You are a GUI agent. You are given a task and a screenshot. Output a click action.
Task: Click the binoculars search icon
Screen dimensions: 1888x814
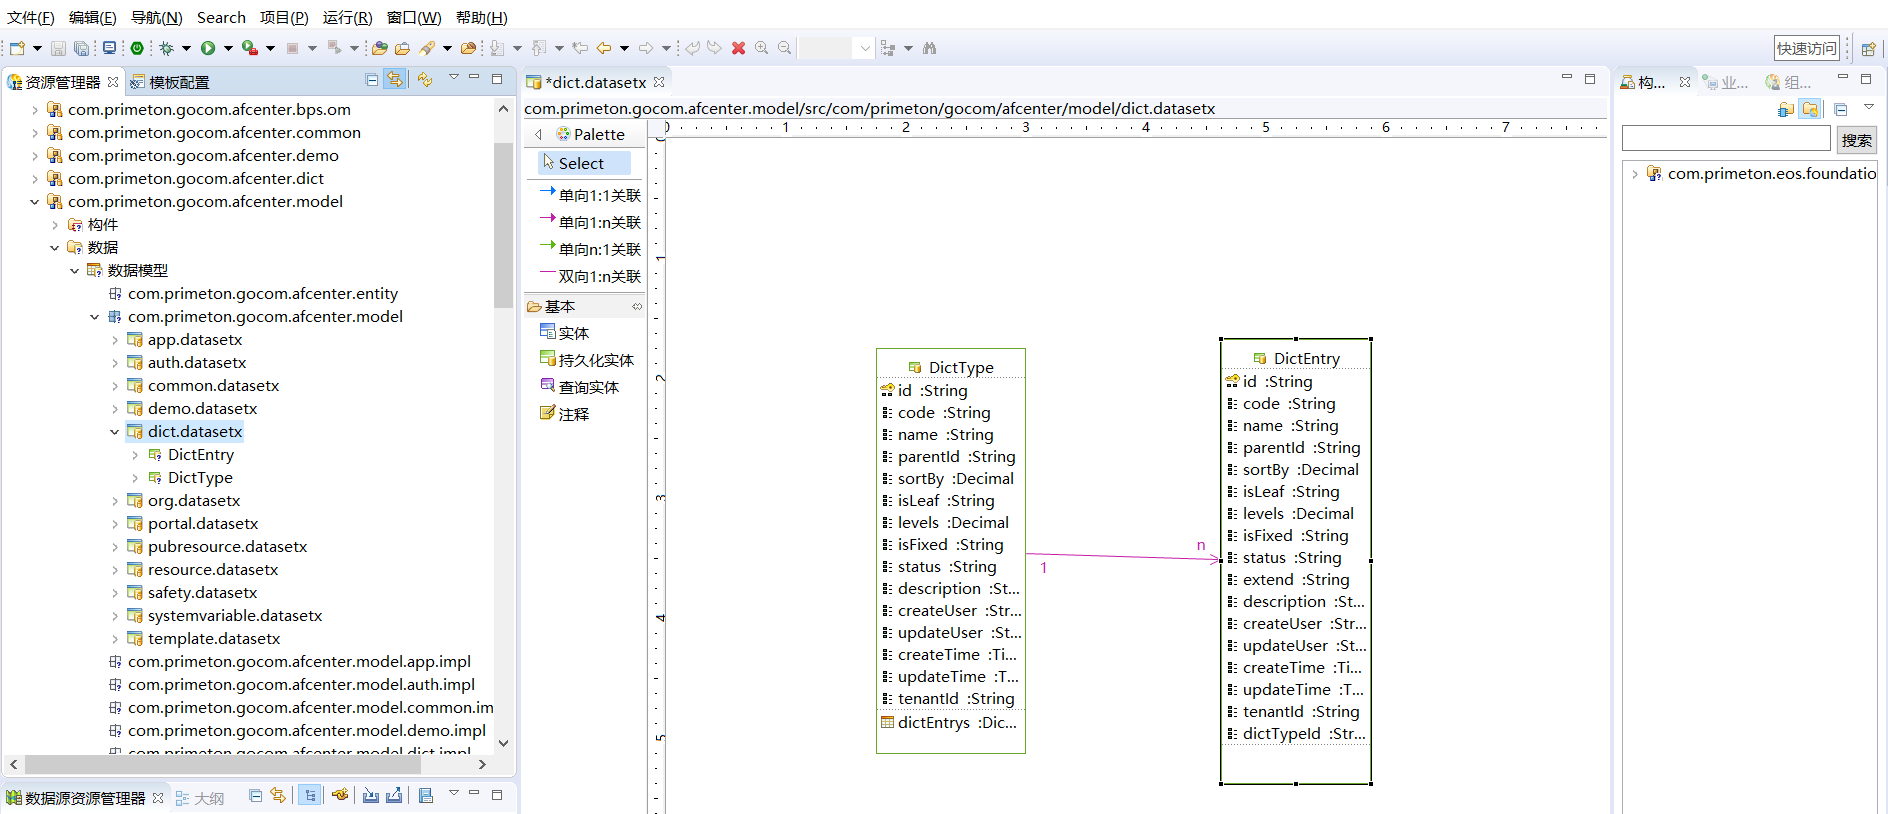point(930,48)
